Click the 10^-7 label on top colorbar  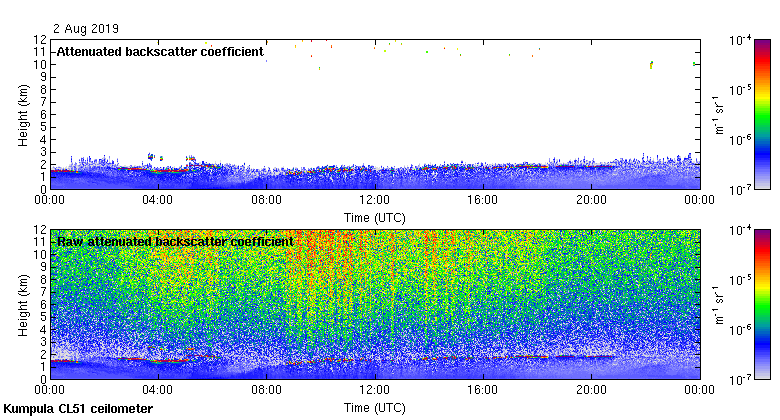pyautogui.click(x=740, y=190)
